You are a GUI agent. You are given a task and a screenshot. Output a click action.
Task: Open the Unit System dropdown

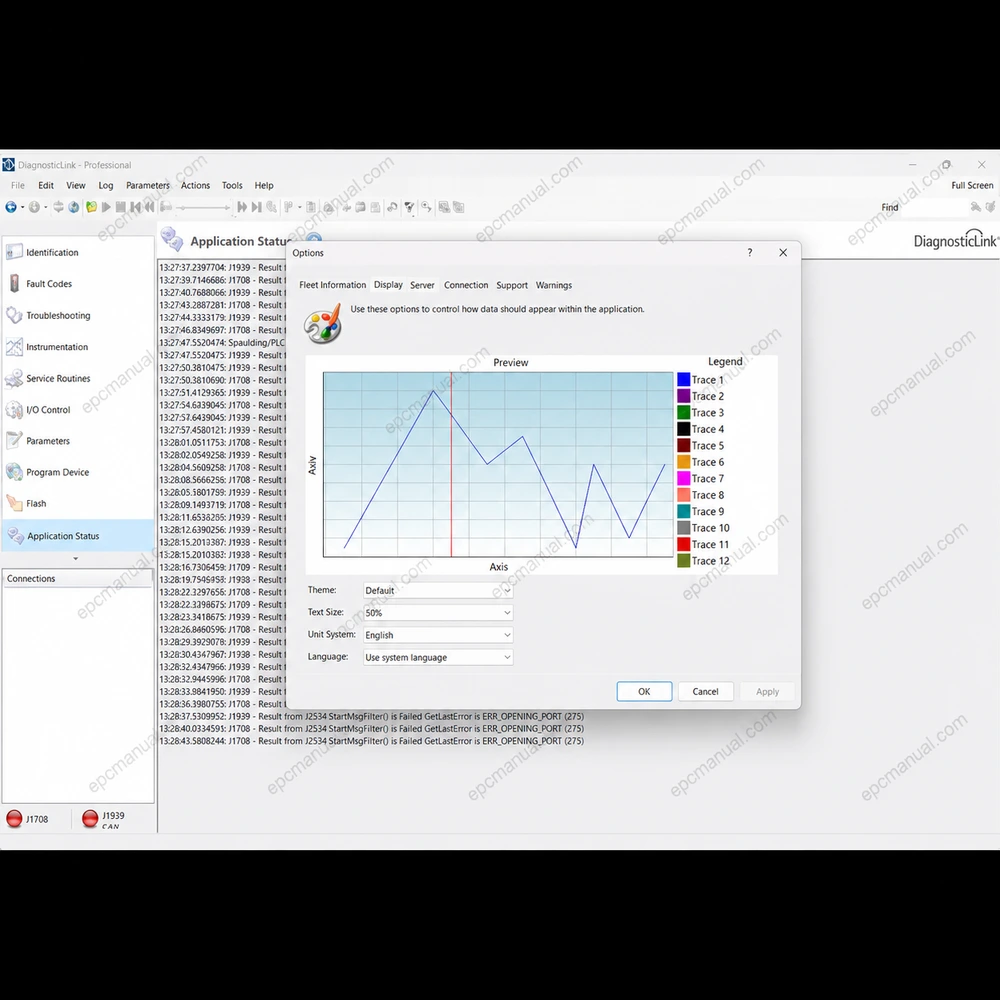438,635
